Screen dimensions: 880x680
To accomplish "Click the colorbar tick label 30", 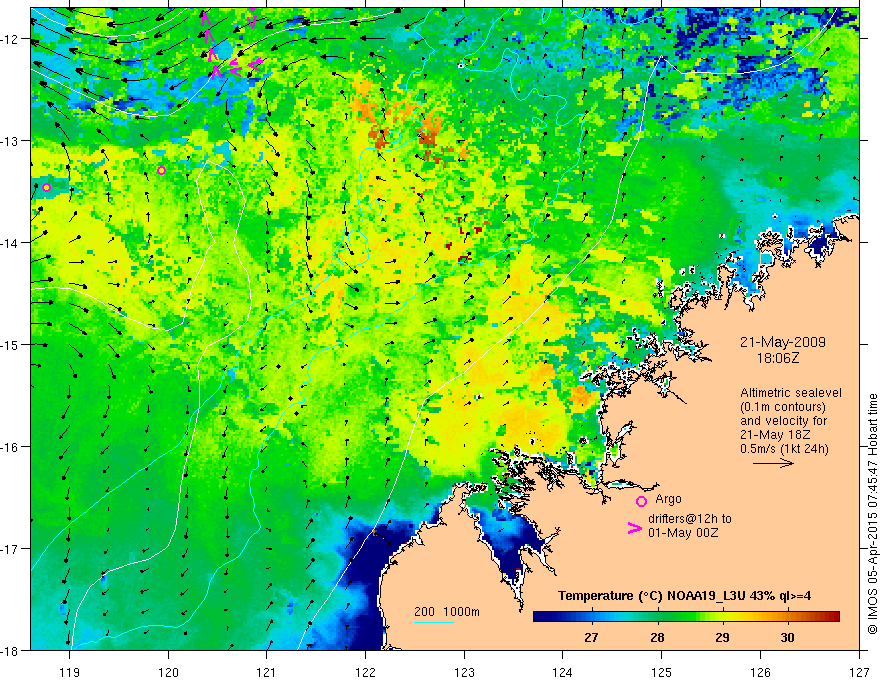I will [787, 637].
